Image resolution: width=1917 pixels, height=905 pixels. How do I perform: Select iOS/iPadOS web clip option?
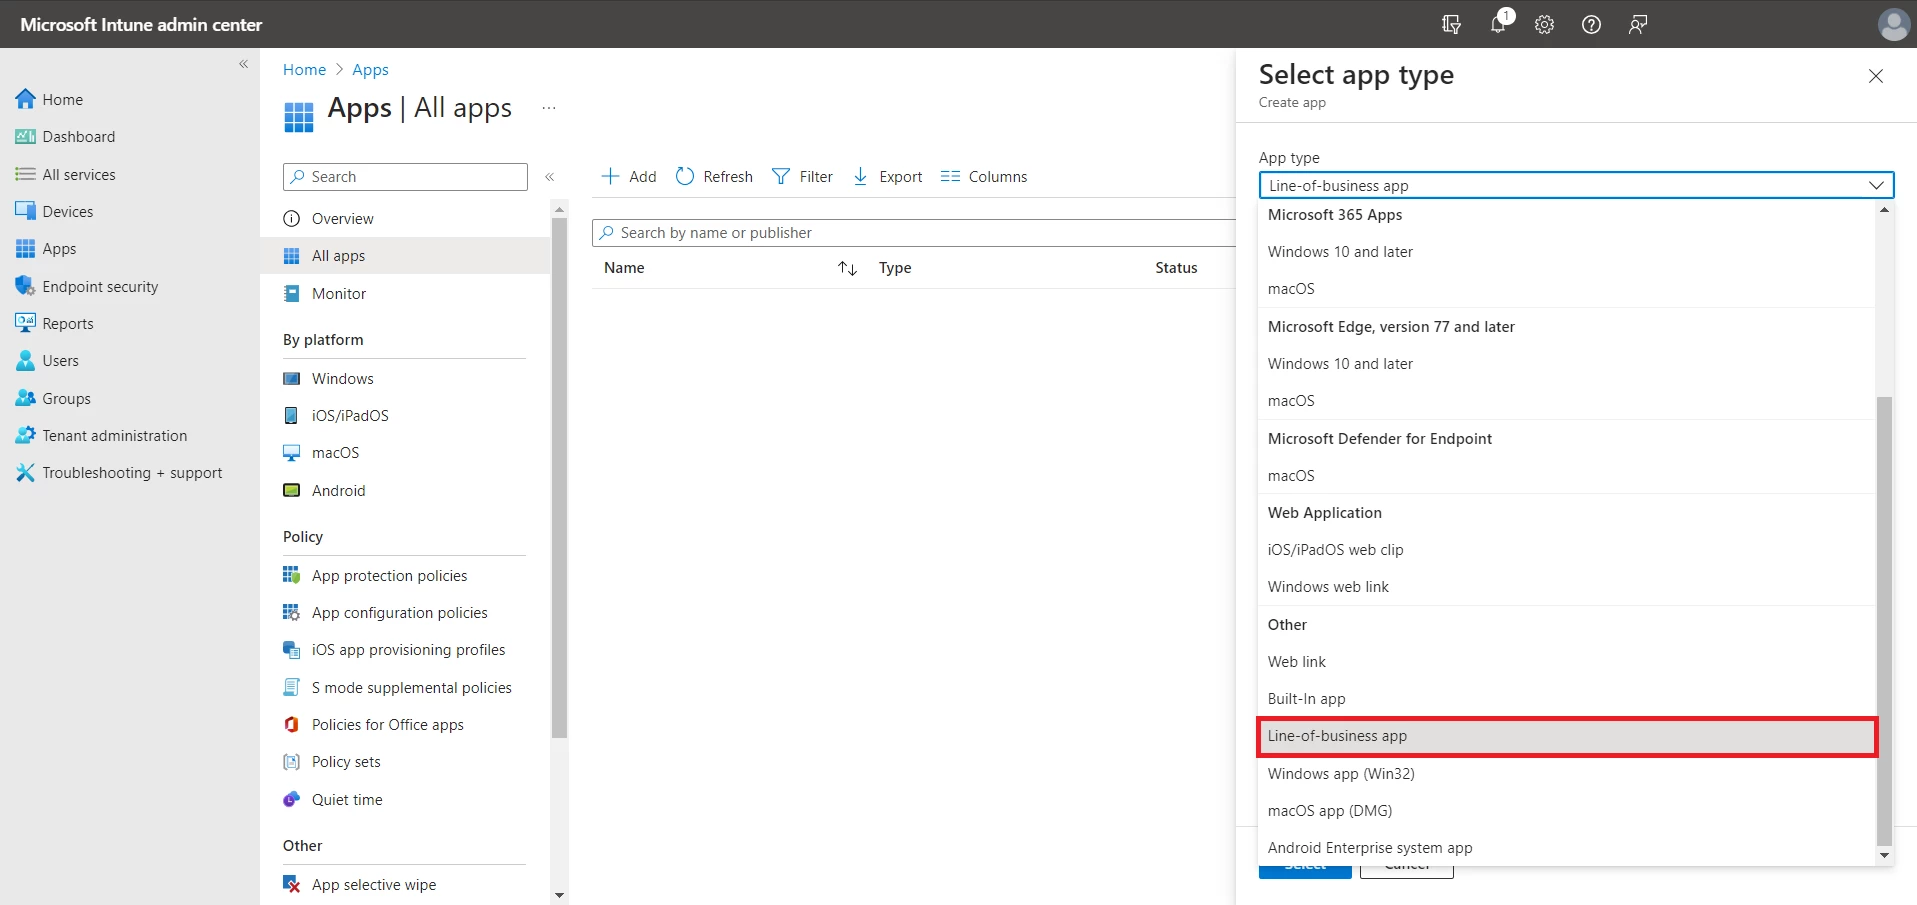tap(1567, 550)
